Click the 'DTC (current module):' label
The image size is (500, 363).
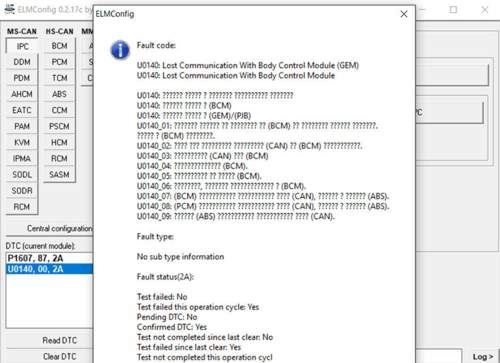40,246
